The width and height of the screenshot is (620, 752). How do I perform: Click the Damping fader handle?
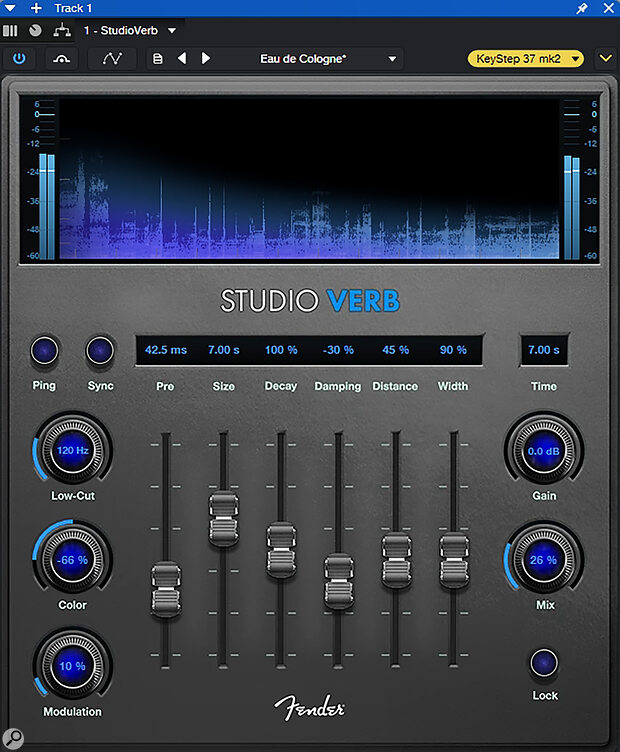coord(339,581)
